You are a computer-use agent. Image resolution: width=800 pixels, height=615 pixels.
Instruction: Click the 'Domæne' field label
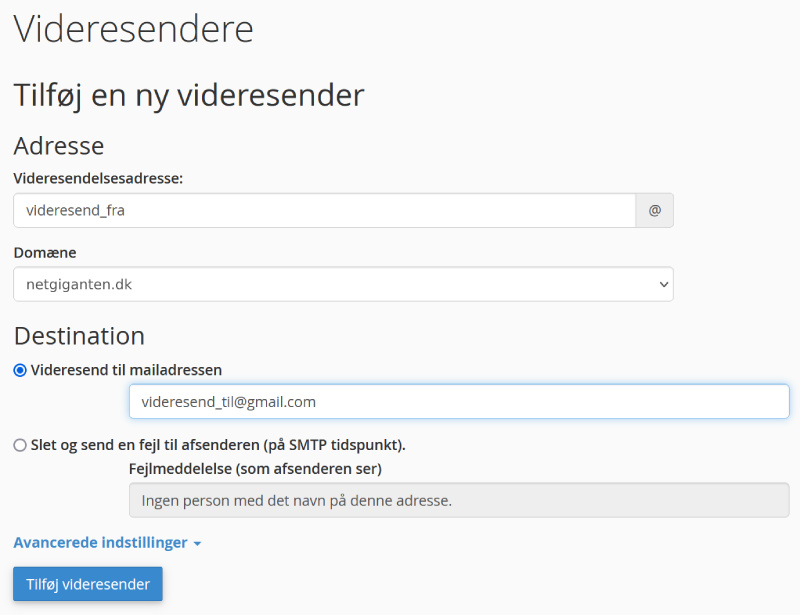click(45, 253)
